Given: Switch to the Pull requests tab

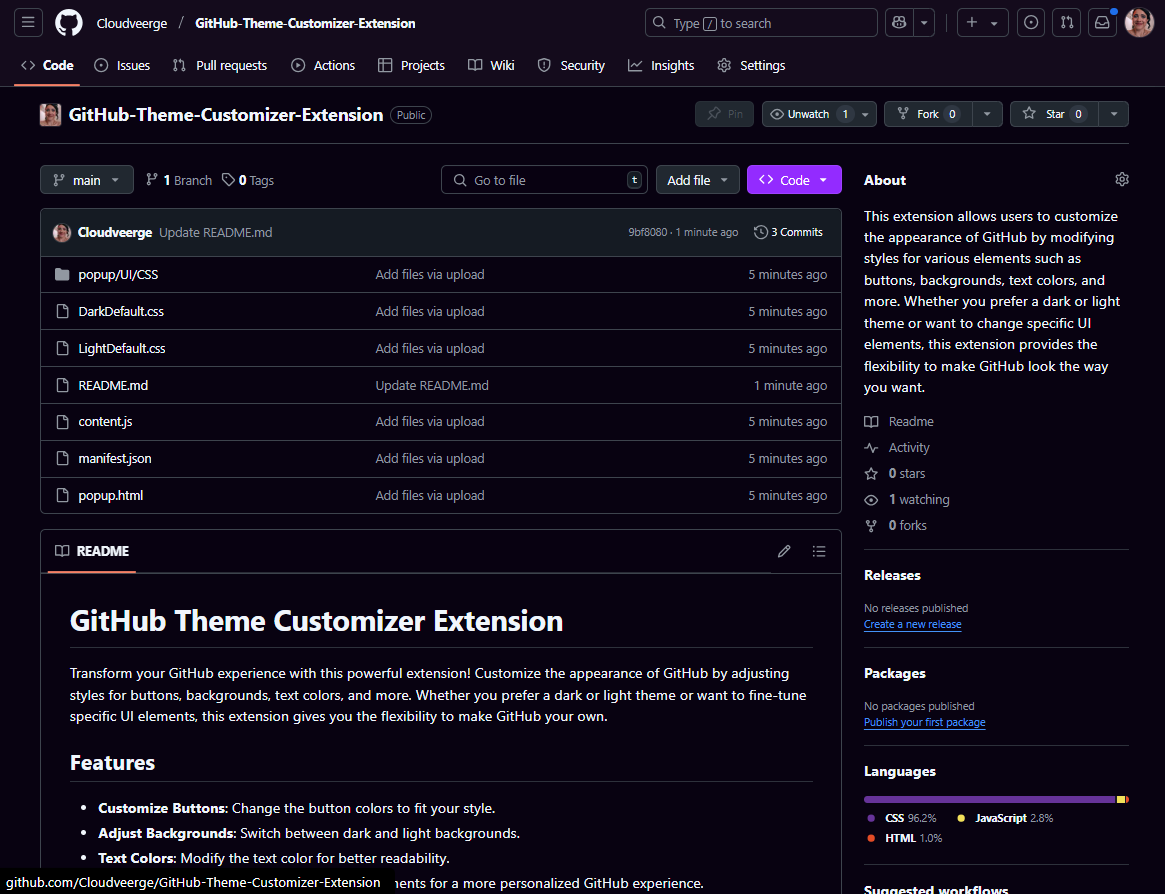Looking at the screenshot, I should pos(219,65).
